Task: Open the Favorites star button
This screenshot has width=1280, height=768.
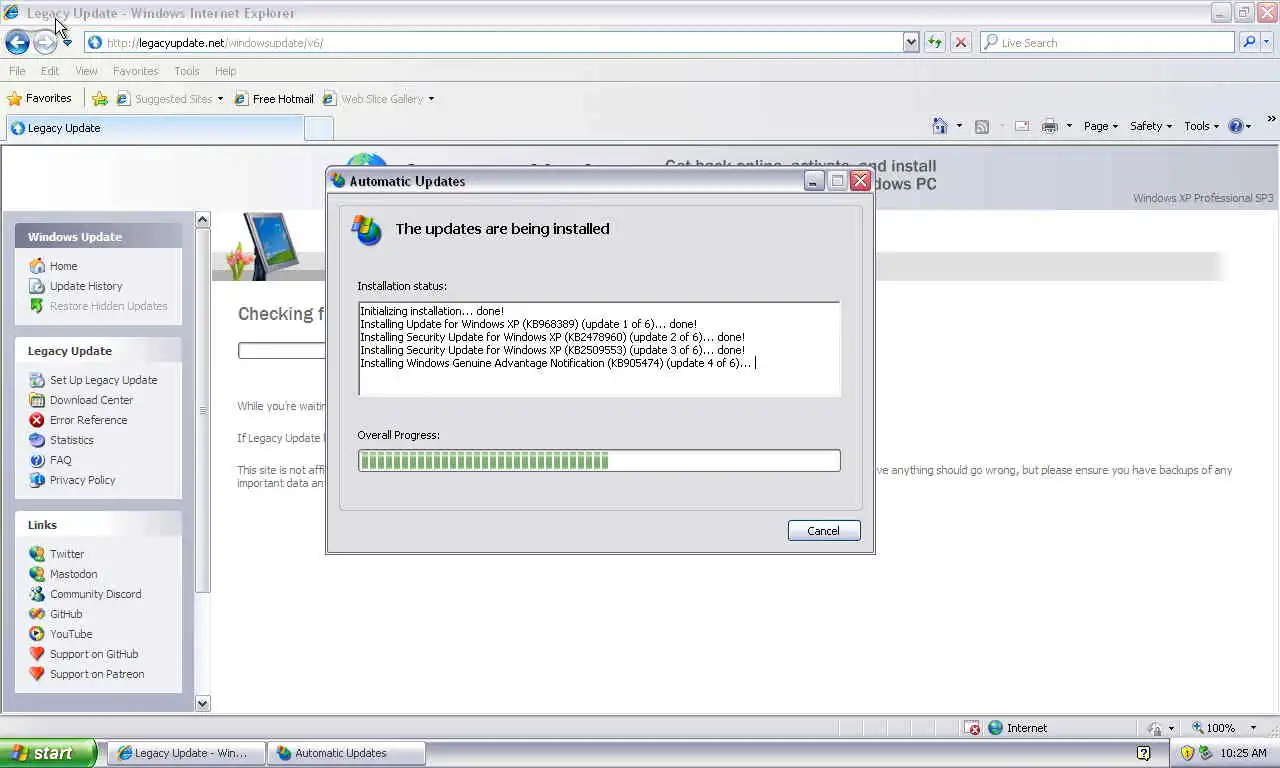Action: pyautogui.click(x=39, y=98)
